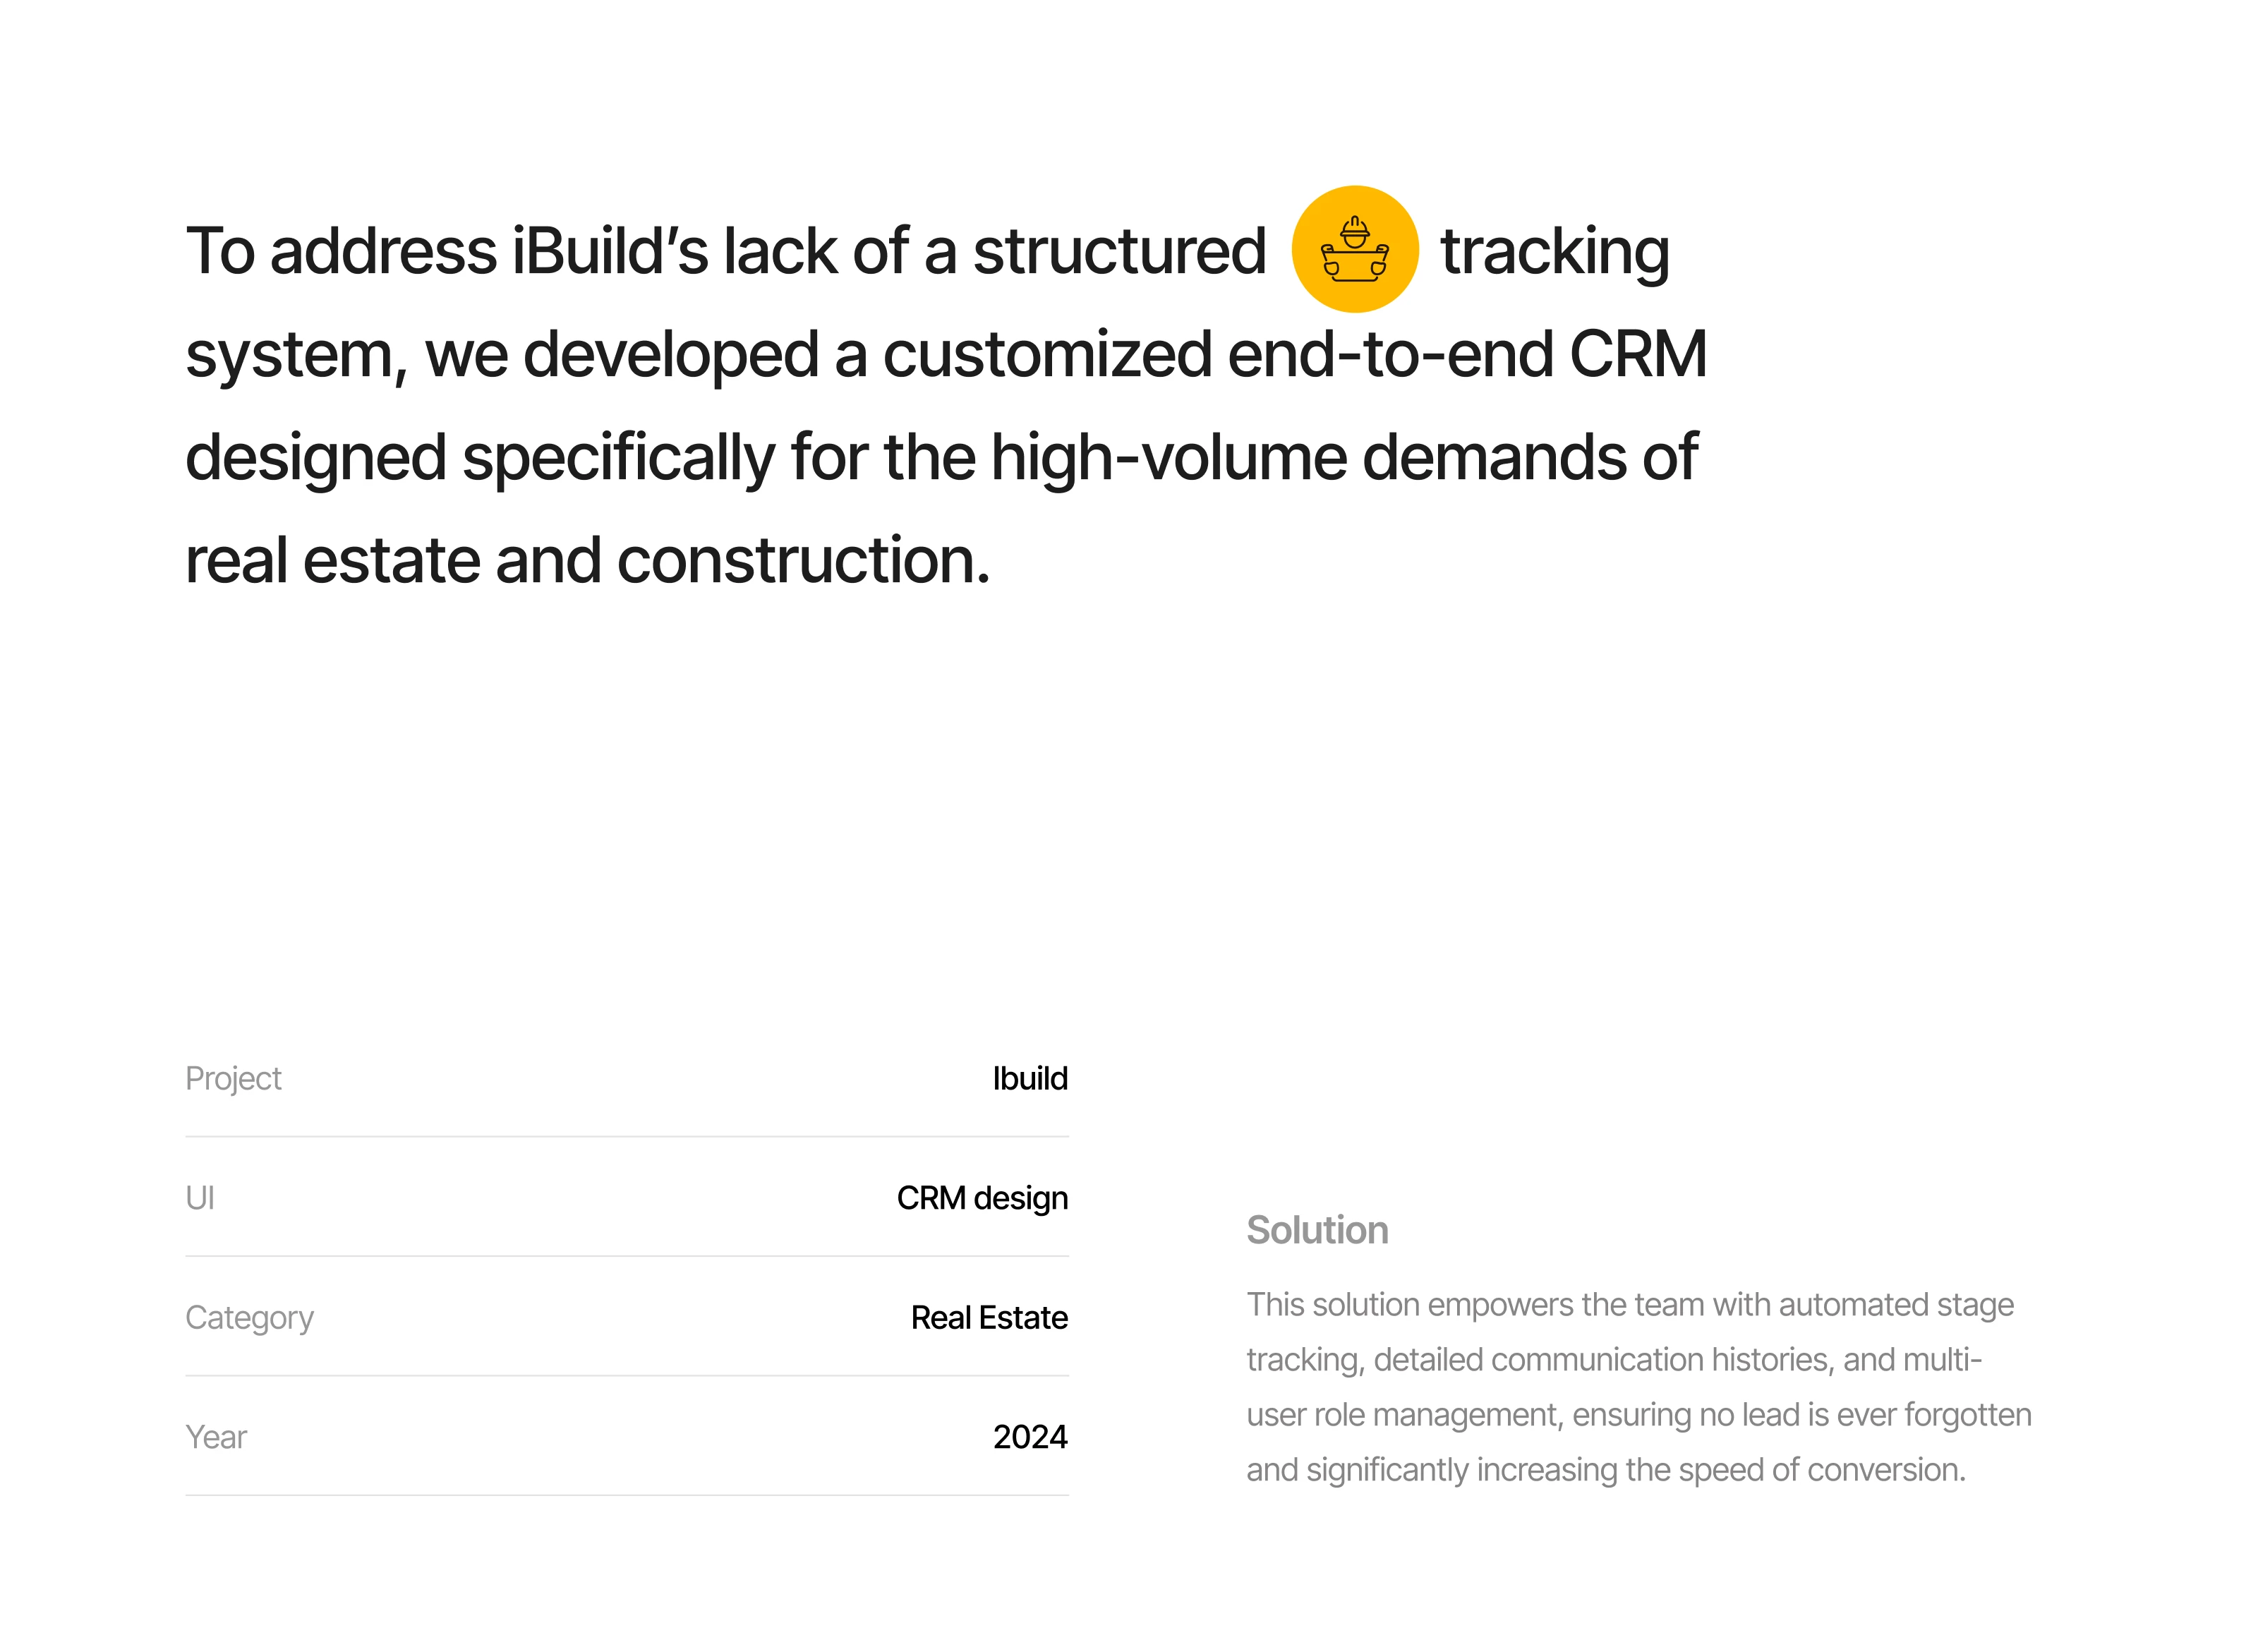
Task: Click the "Category" row label
Action: pyautogui.click(x=249, y=1317)
